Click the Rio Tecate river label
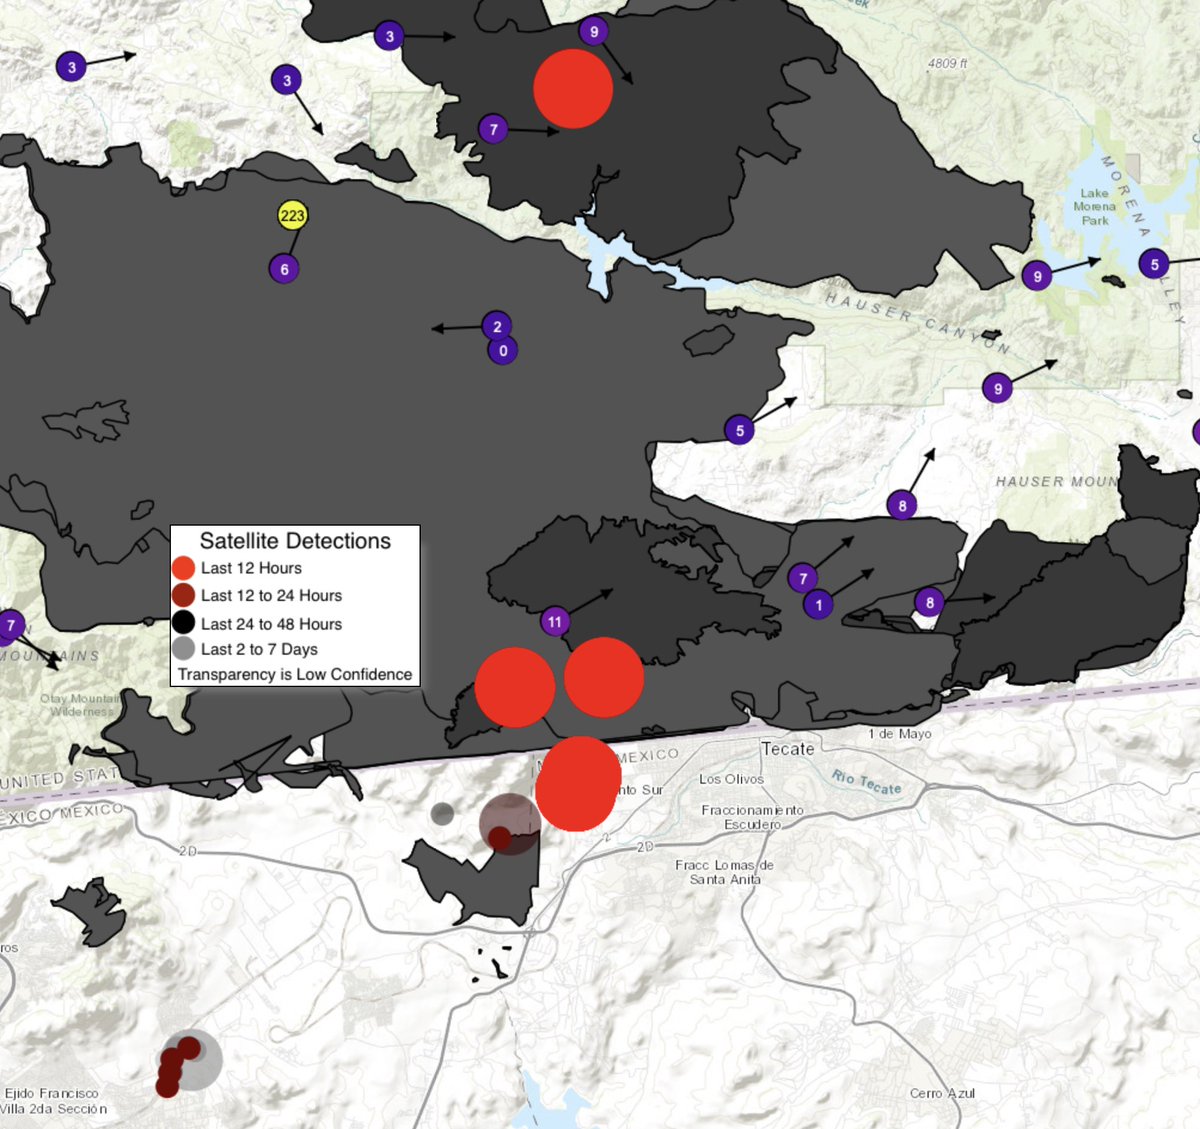 click(866, 782)
